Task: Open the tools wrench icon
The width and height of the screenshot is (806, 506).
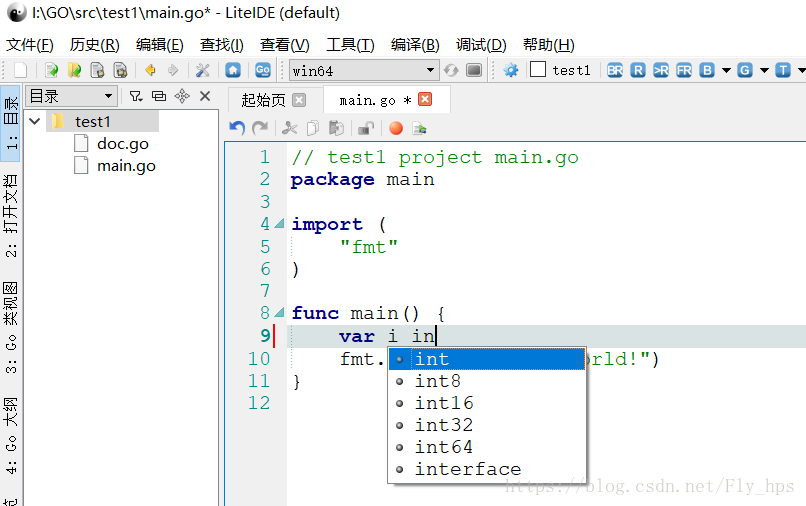Action: [203, 70]
